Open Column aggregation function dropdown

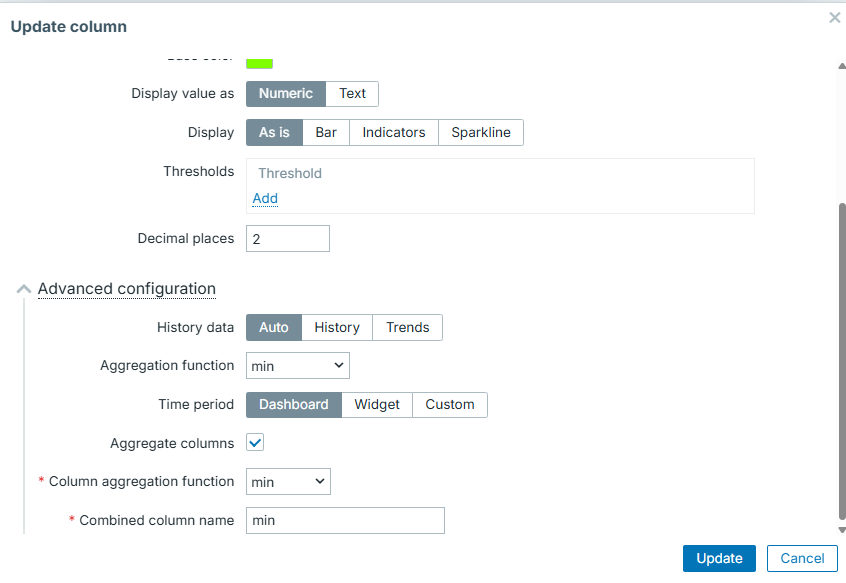(288, 482)
